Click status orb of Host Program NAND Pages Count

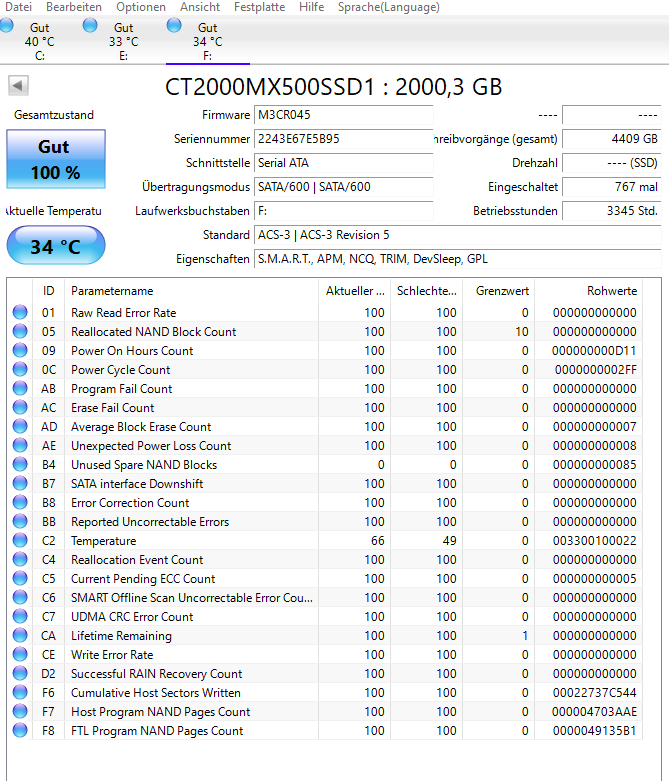[x=20, y=711]
